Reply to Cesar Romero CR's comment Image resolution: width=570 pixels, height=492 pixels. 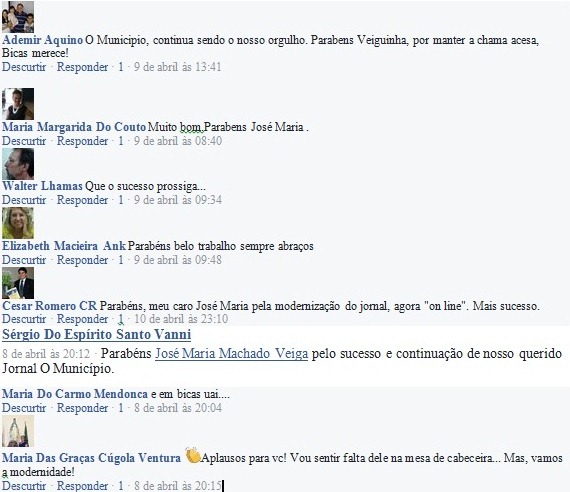point(83,319)
